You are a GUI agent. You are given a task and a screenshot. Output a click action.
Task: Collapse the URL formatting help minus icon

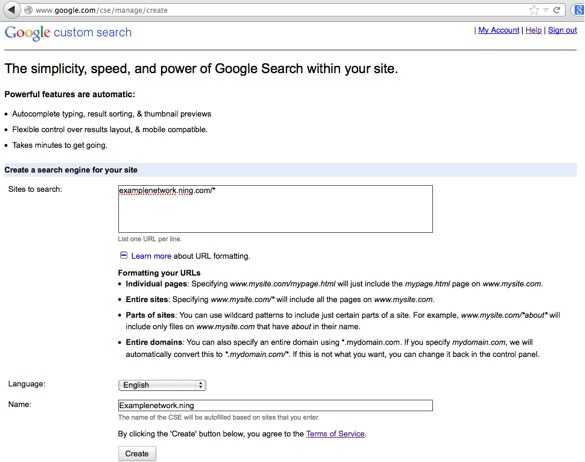click(x=123, y=255)
